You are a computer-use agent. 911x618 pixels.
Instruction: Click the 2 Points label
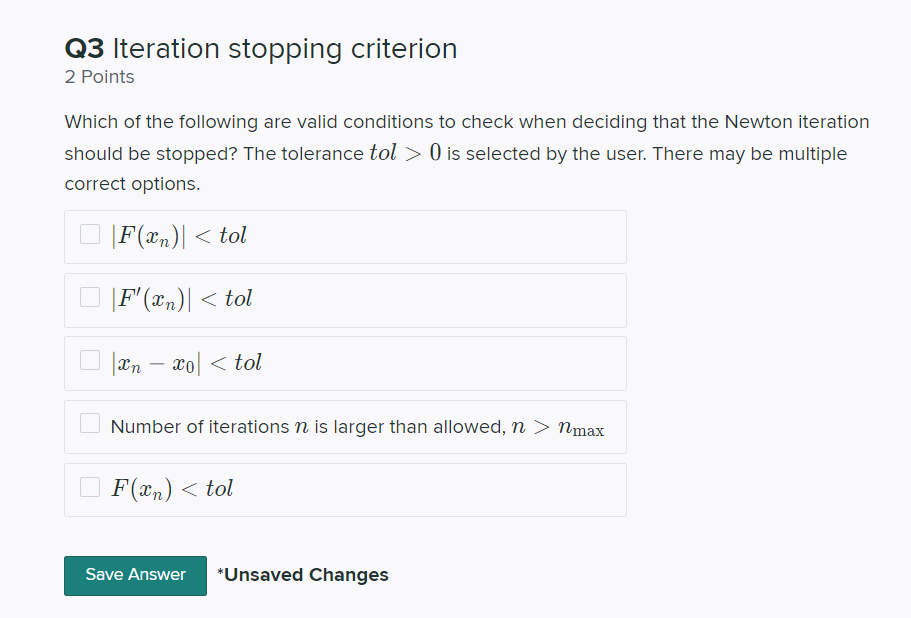click(99, 76)
